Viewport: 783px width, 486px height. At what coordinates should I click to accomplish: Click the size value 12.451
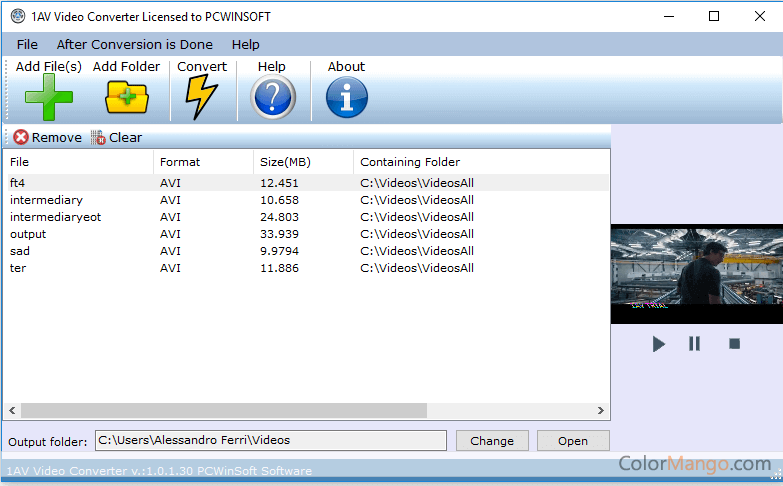click(x=279, y=183)
